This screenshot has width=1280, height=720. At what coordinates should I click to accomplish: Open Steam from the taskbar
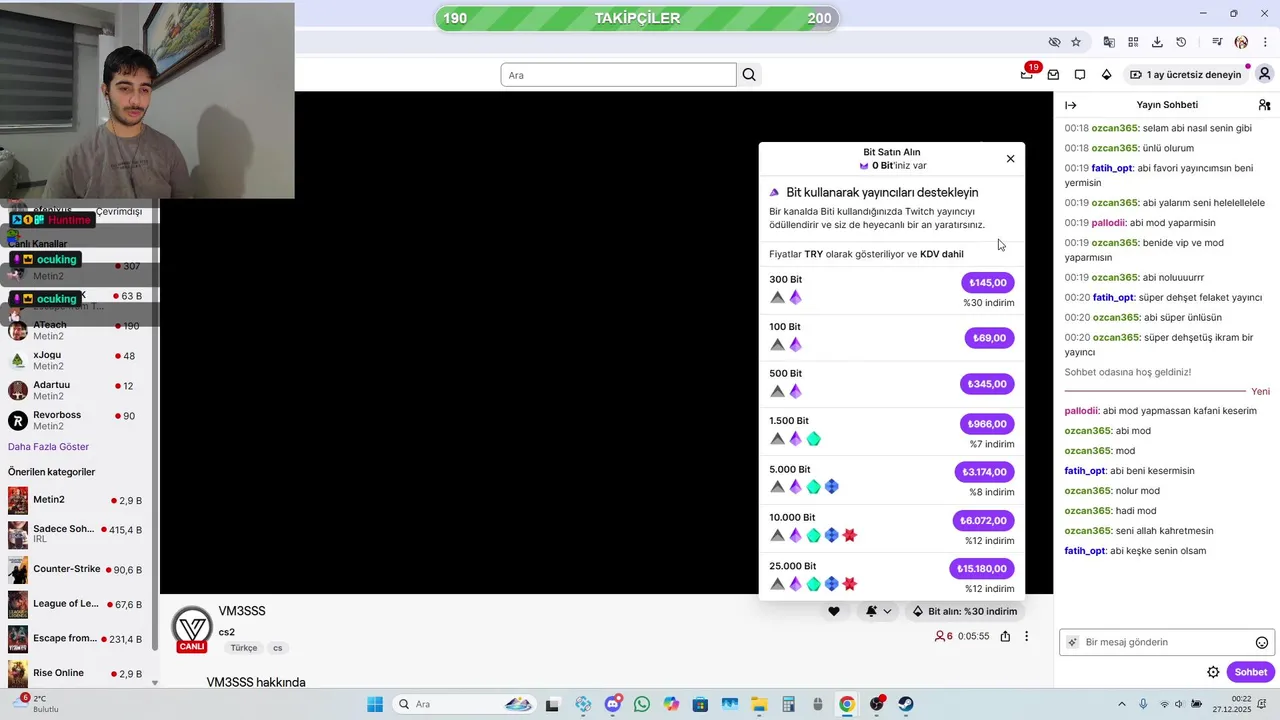pos(906,704)
